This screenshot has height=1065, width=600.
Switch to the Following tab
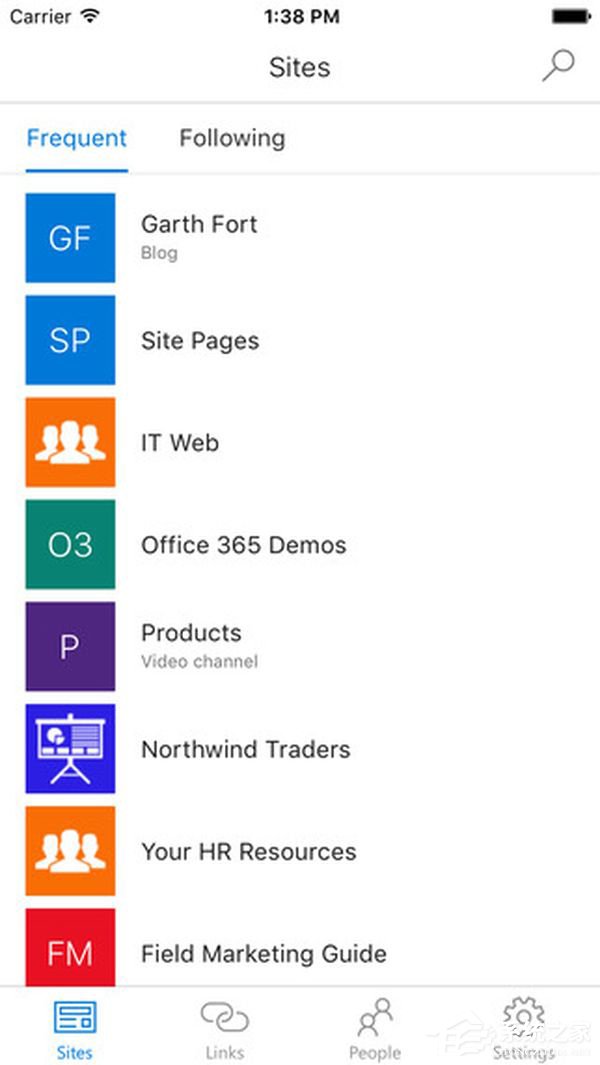(232, 139)
